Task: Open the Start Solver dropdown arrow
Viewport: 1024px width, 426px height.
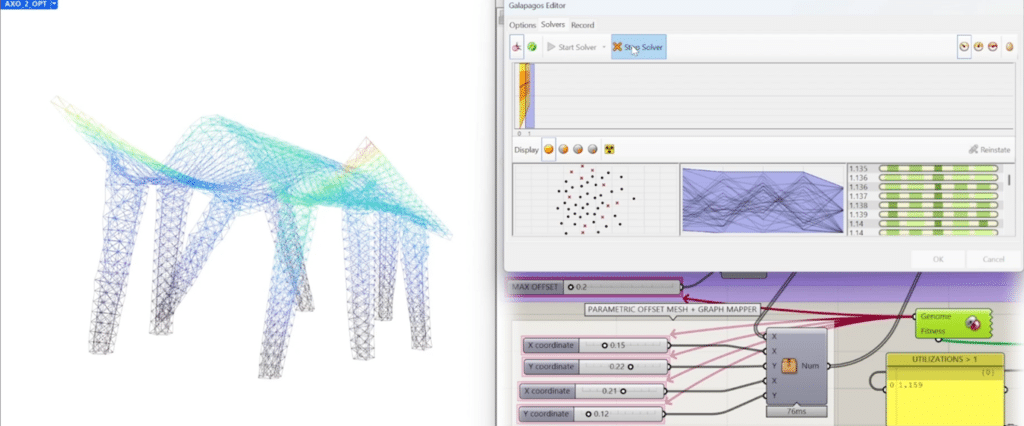Action: coord(604,47)
